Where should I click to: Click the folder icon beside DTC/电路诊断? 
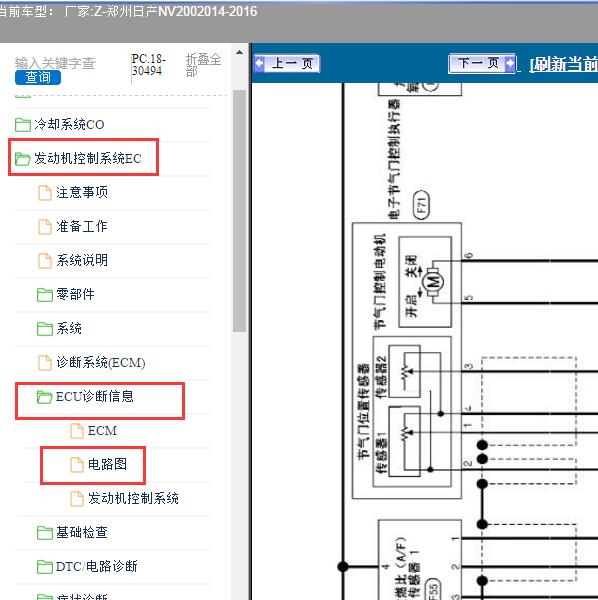pyautogui.click(x=45, y=567)
